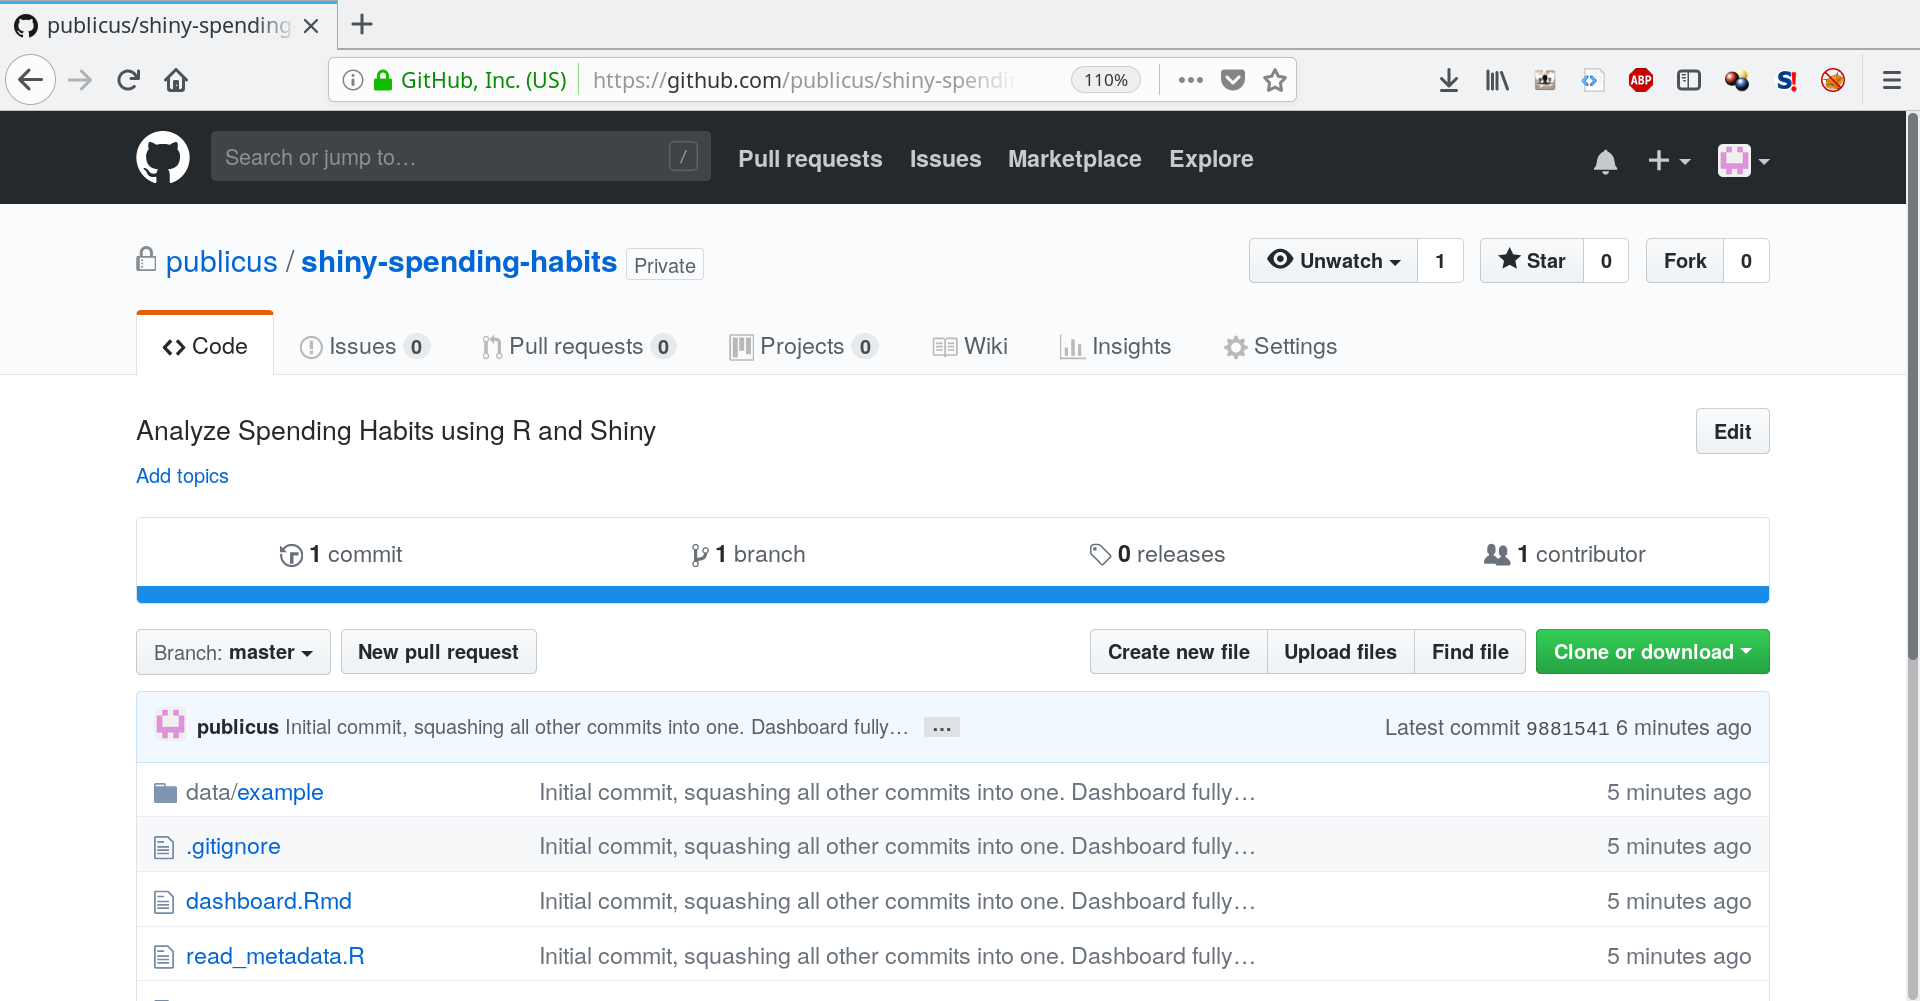Screen dimensions: 1920x1001
Task: Switch to the repository Pull requests tab
Action: tap(578, 346)
